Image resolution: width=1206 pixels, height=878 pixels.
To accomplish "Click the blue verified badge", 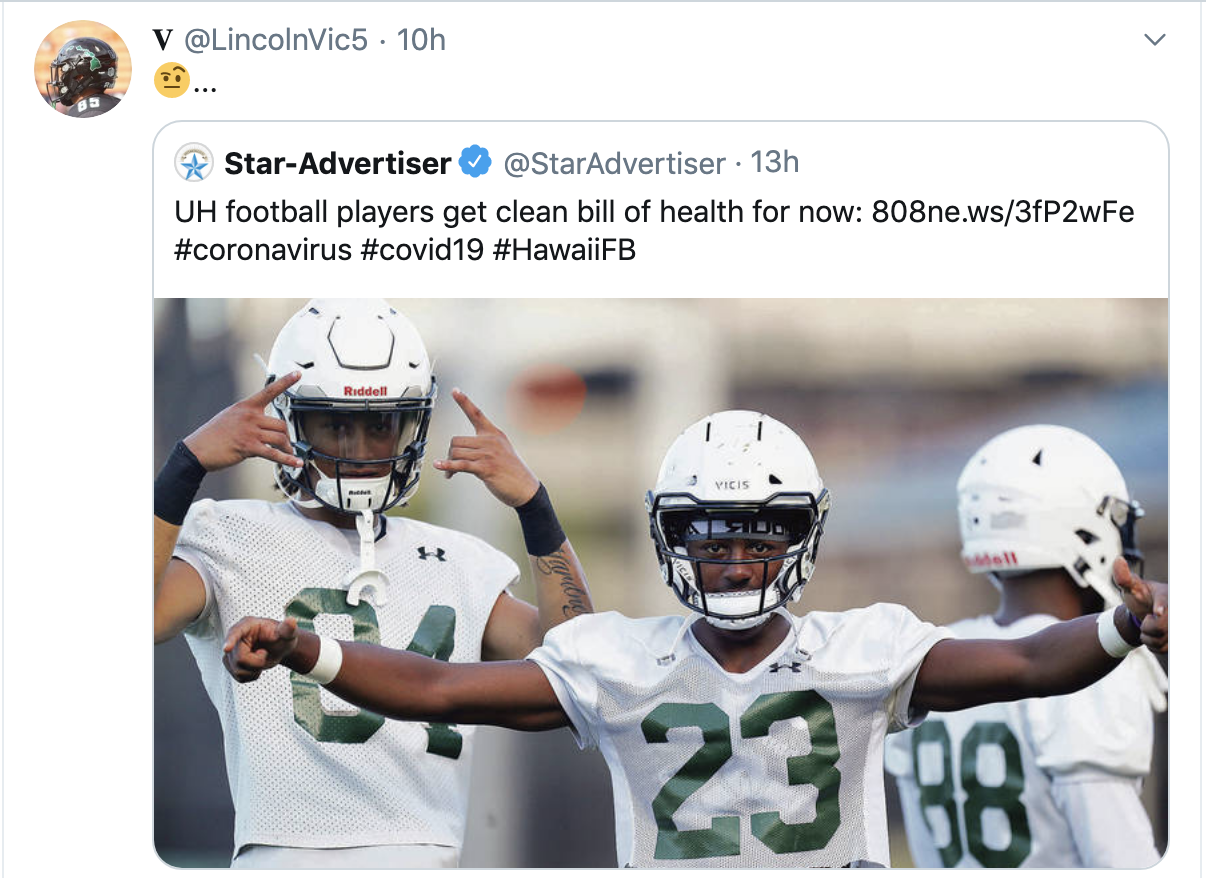I will tap(475, 162).
